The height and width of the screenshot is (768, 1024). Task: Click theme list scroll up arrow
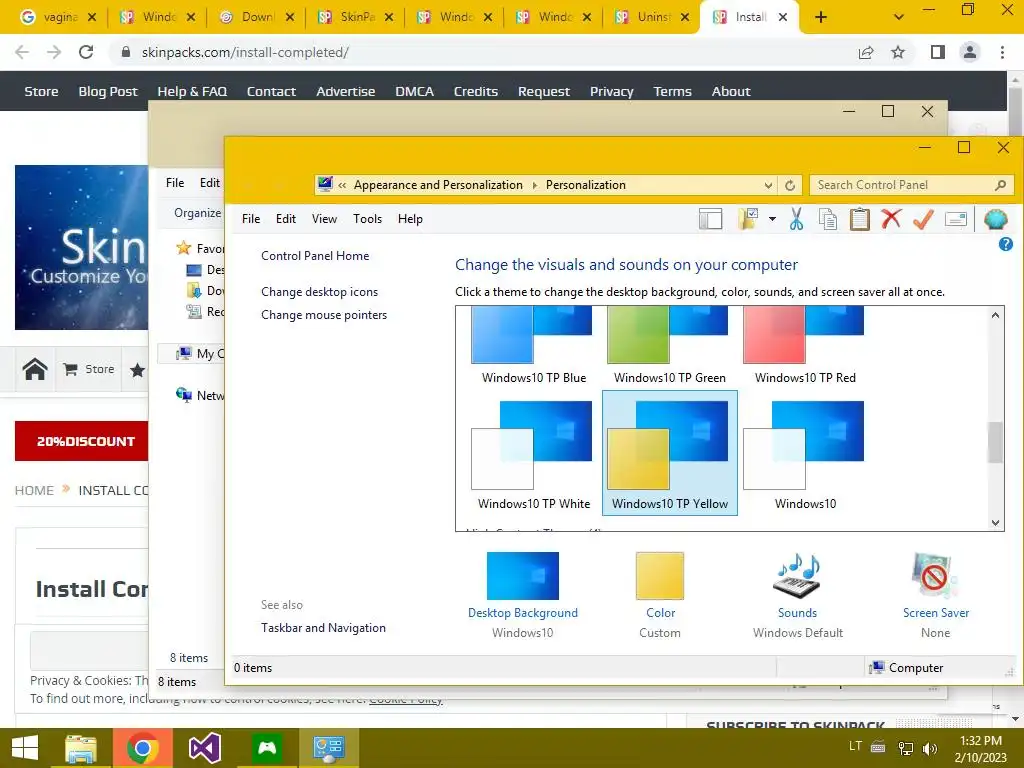tap(995, 315)
